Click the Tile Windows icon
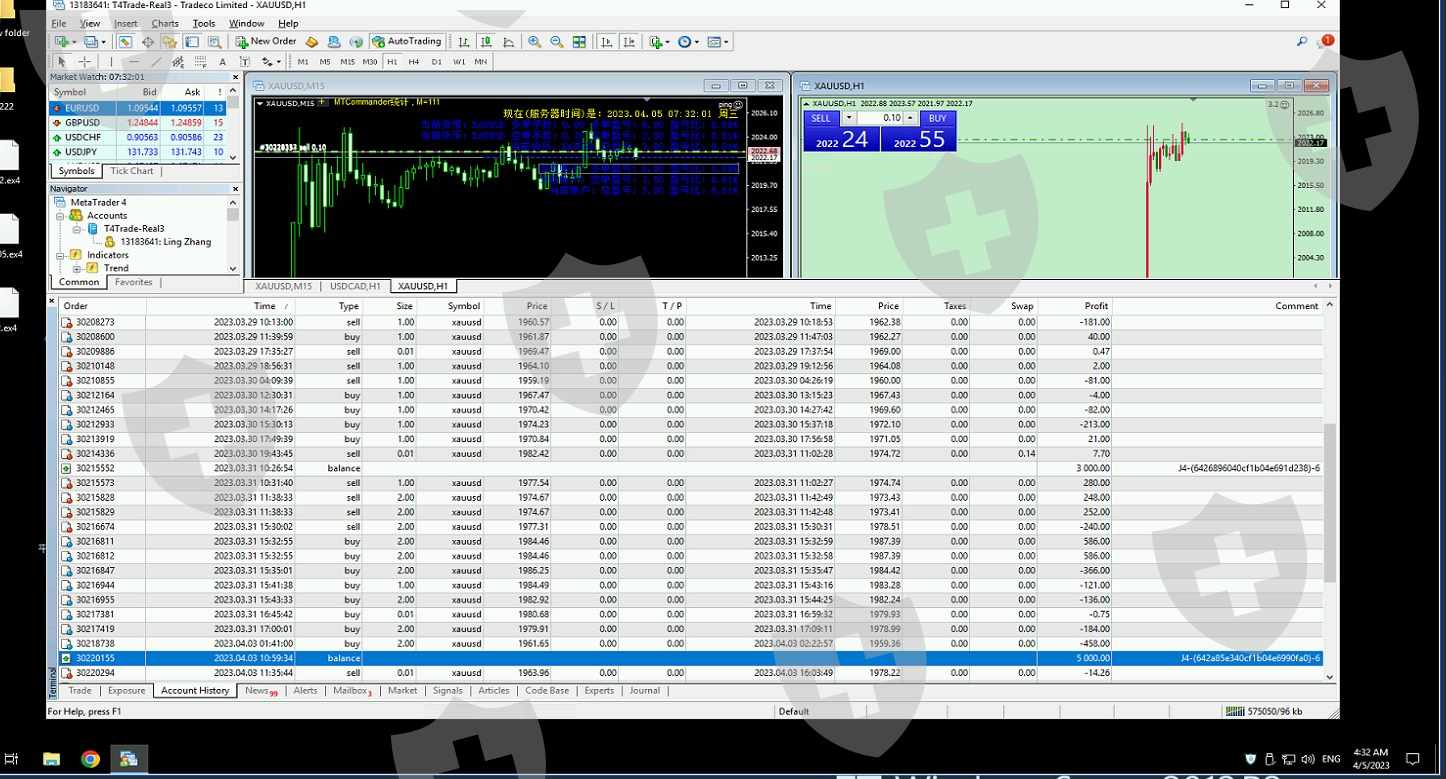This screenshot has height=779, width=1446. click(579, 42)
